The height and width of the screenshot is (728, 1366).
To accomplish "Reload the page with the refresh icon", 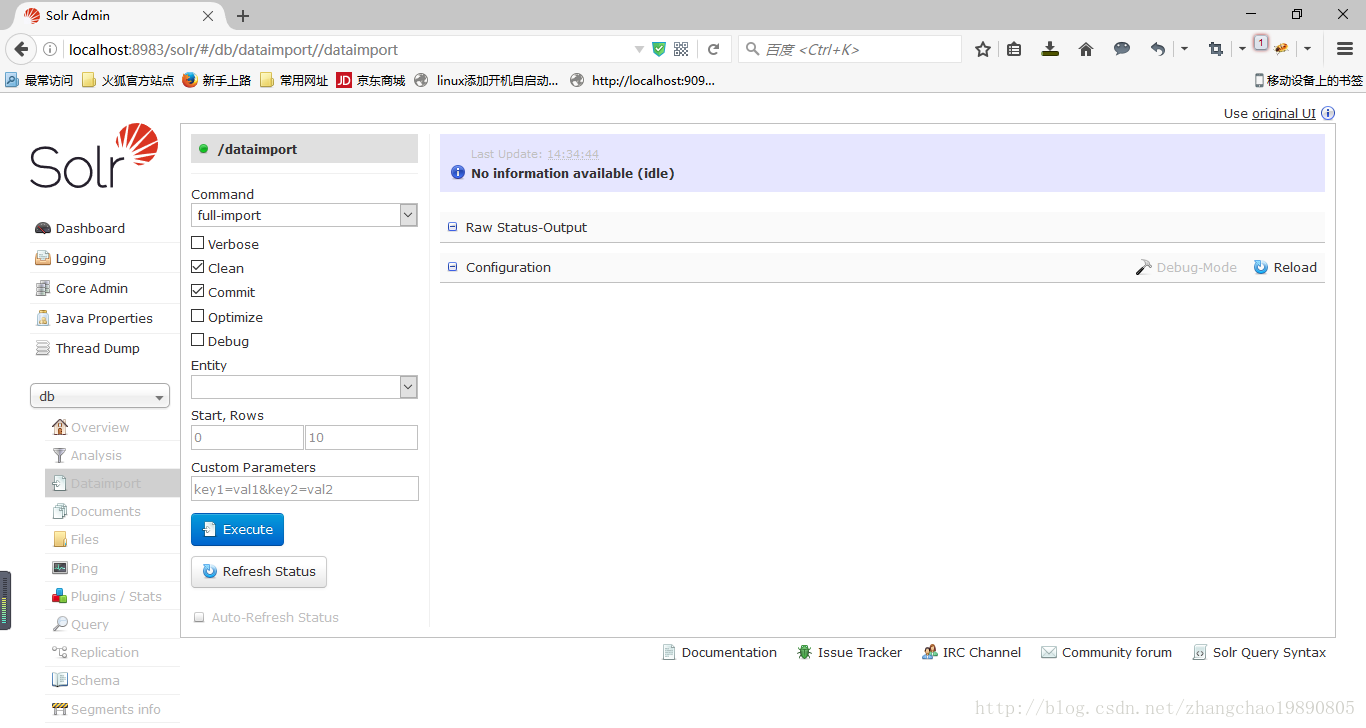I will pos(713,49).
